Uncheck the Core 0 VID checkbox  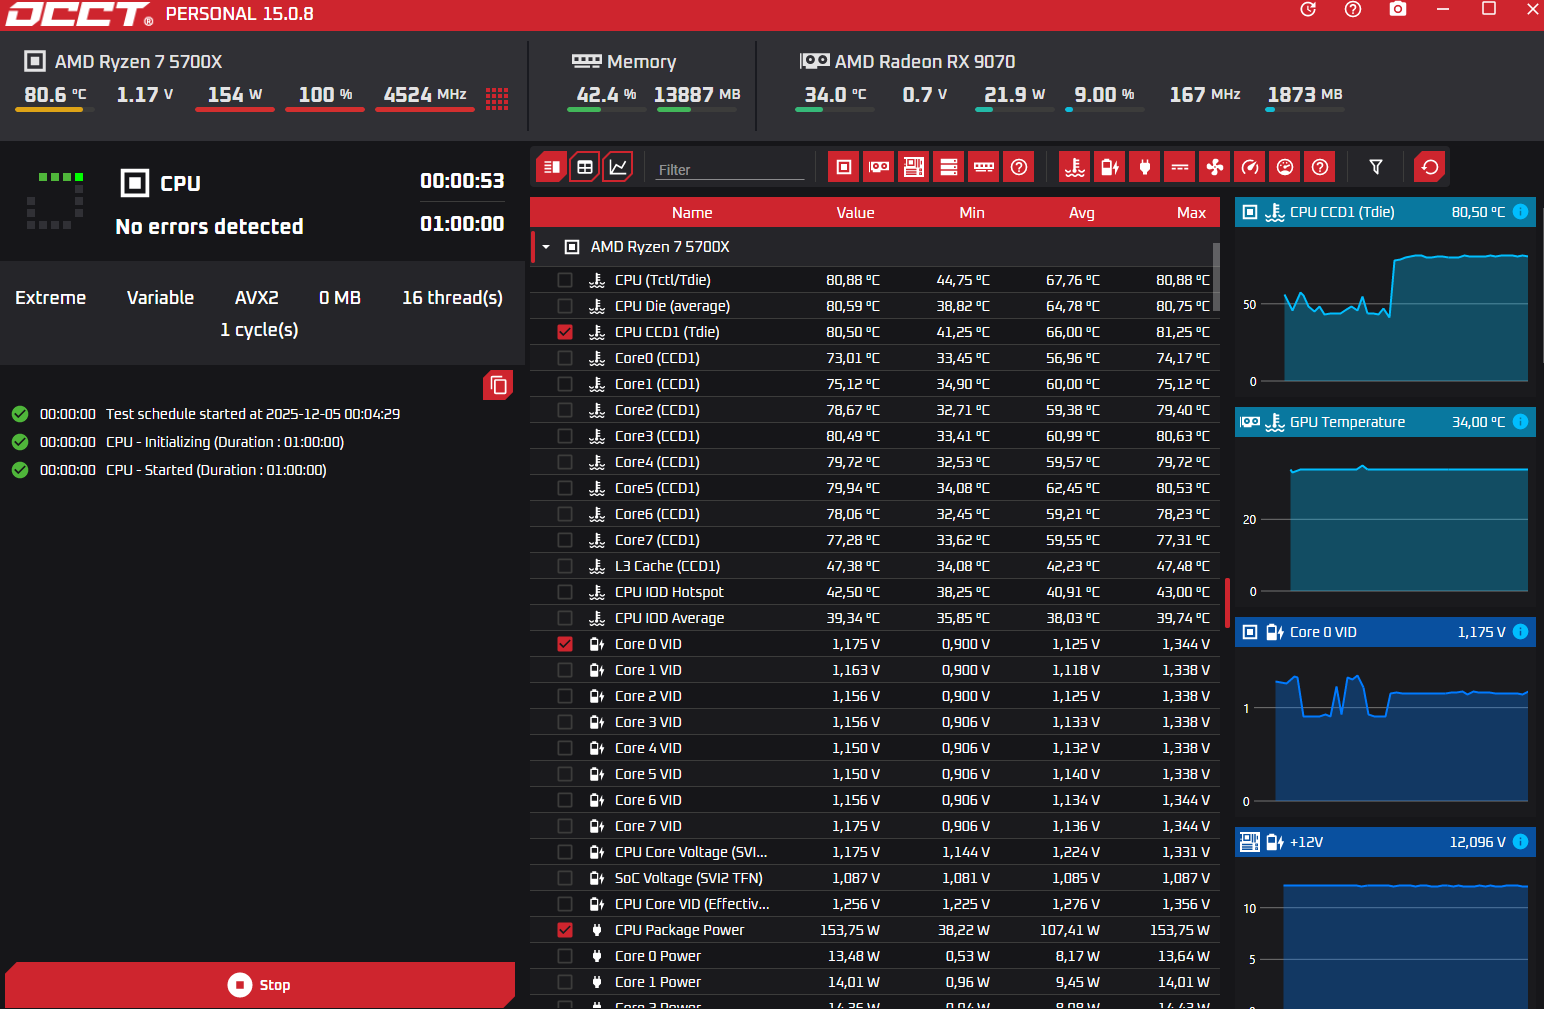pos(565,644)
